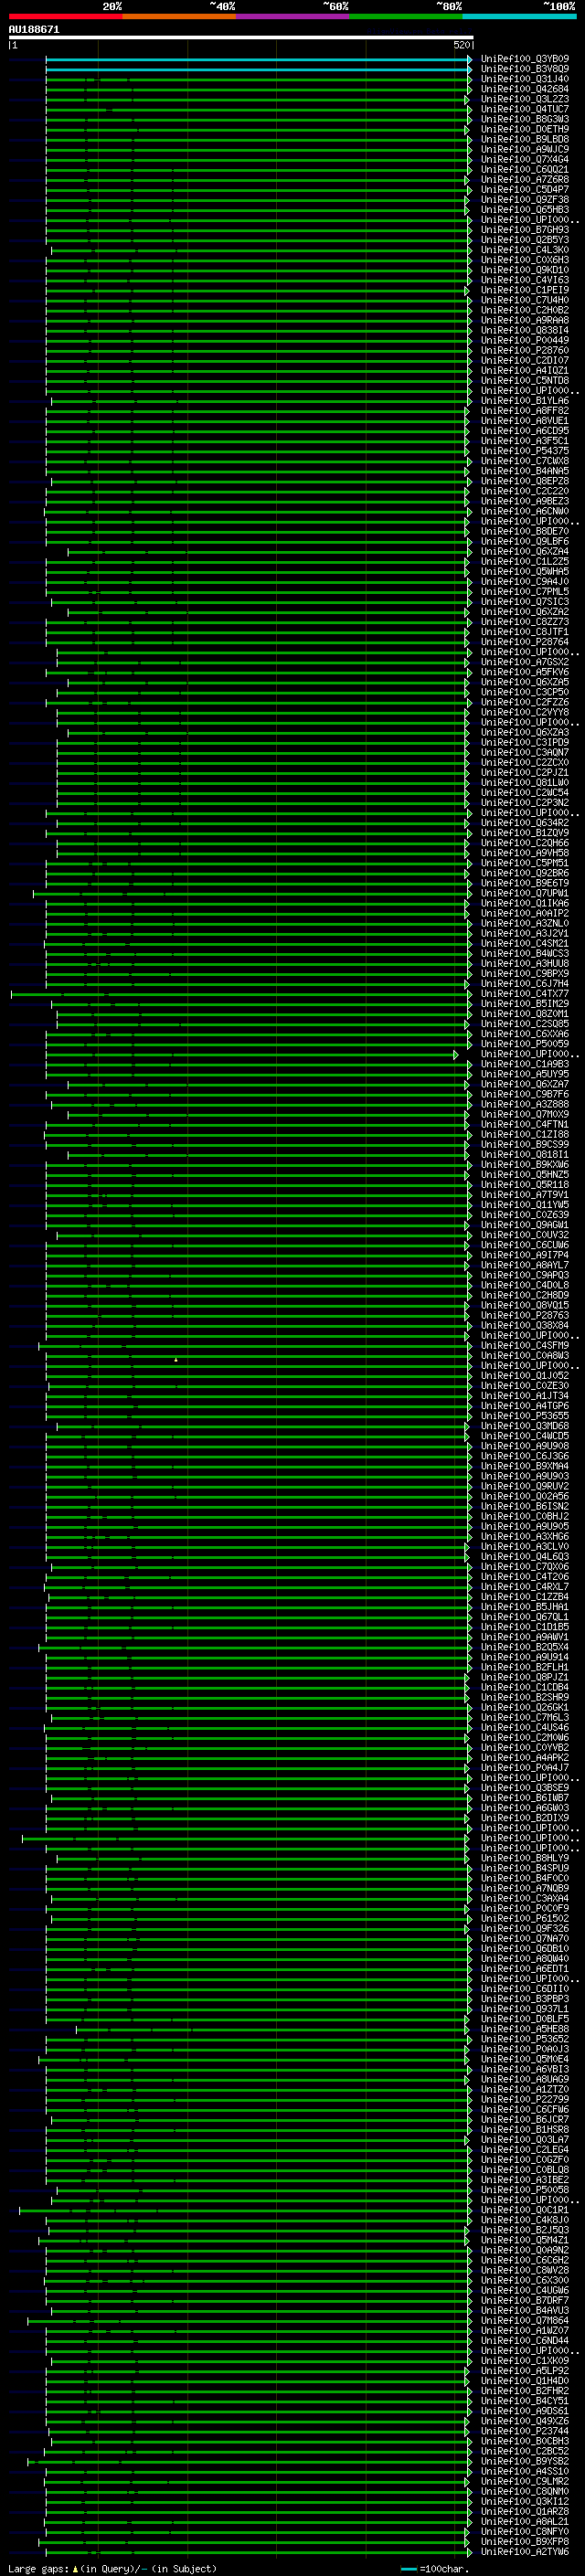Select hit label UniRef100_Q6XZA4

pos(525,551)
